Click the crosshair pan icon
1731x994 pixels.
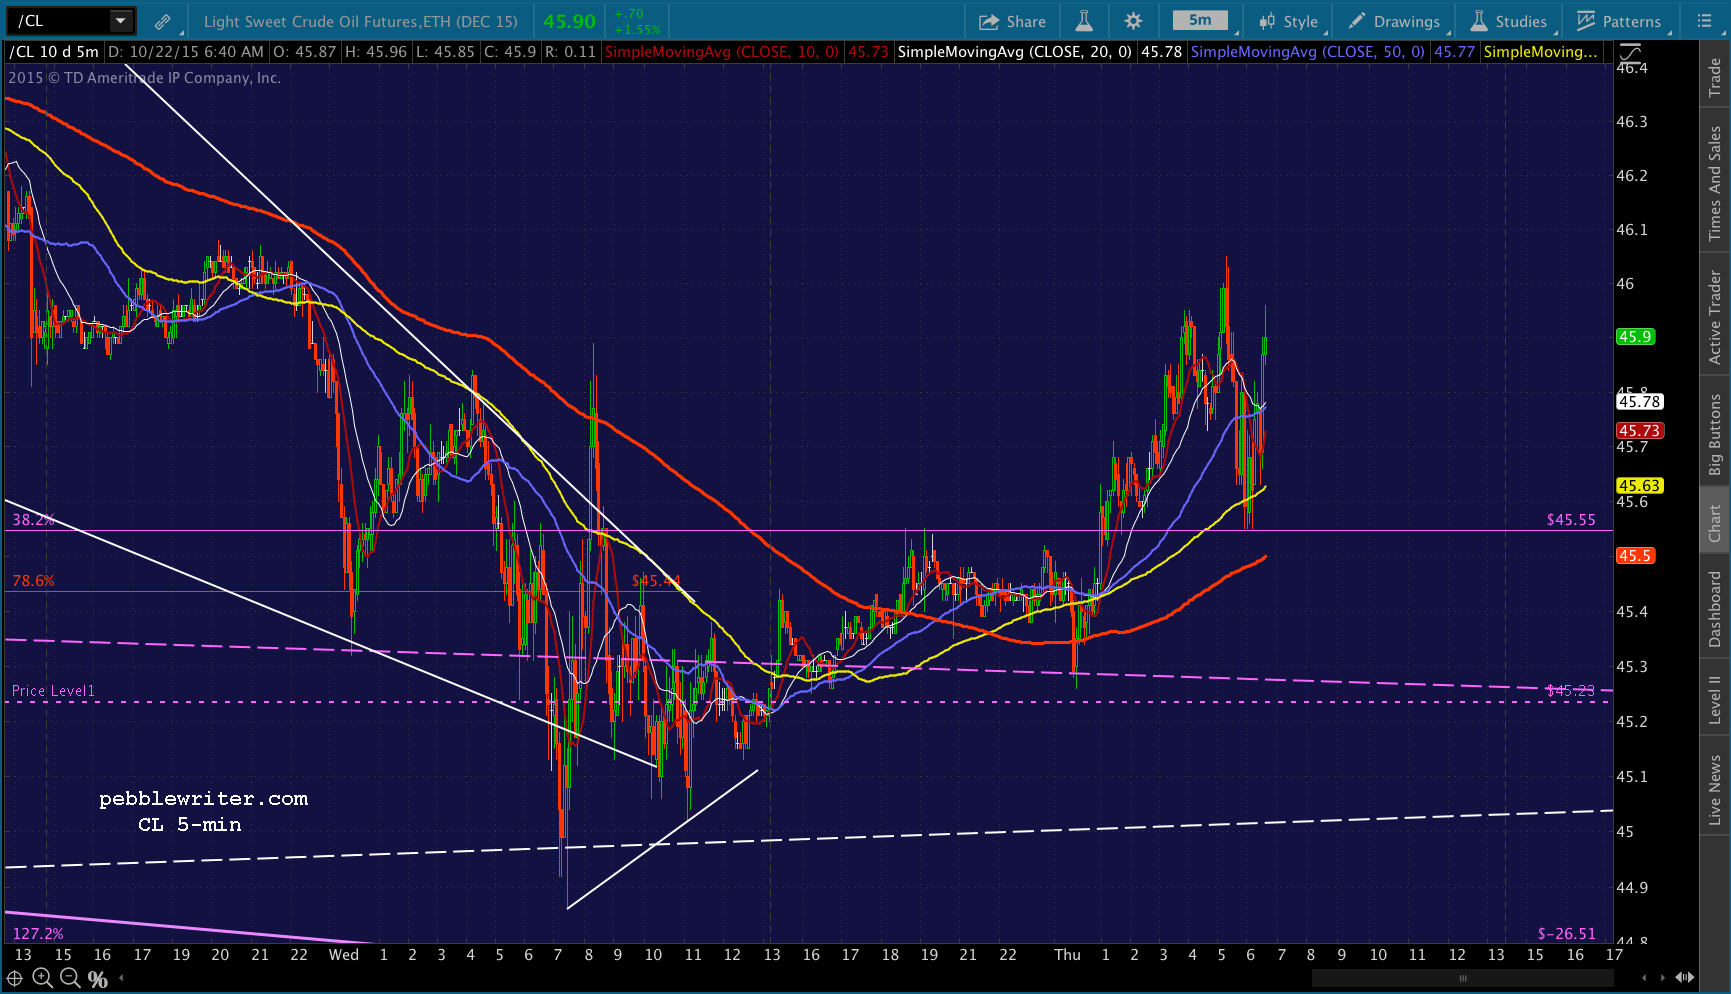click(x=15, y=978)
